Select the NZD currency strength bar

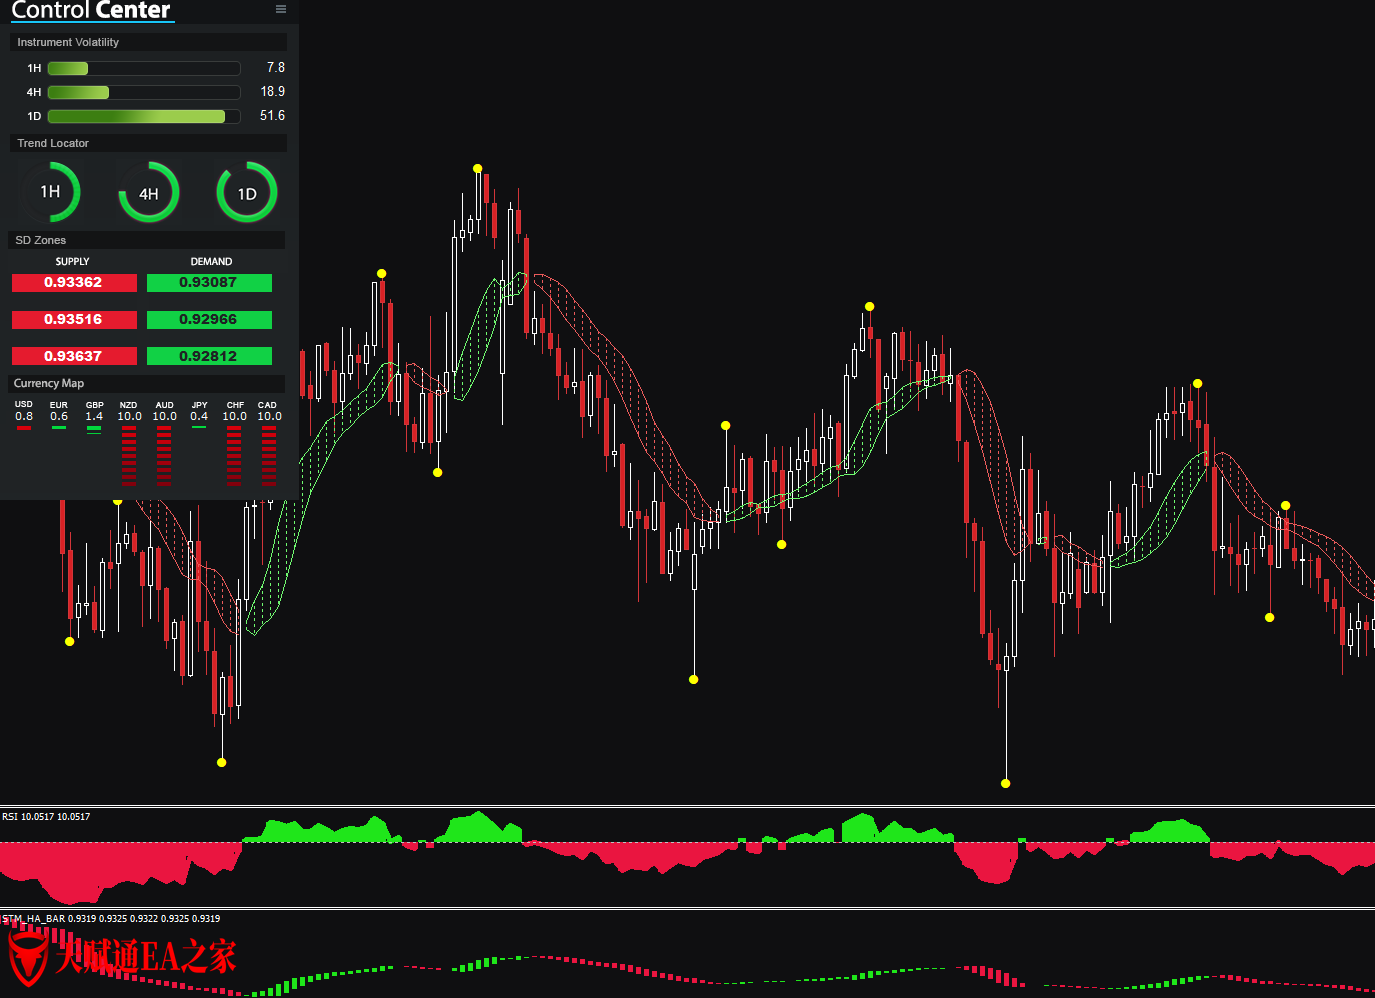(129, 455)
